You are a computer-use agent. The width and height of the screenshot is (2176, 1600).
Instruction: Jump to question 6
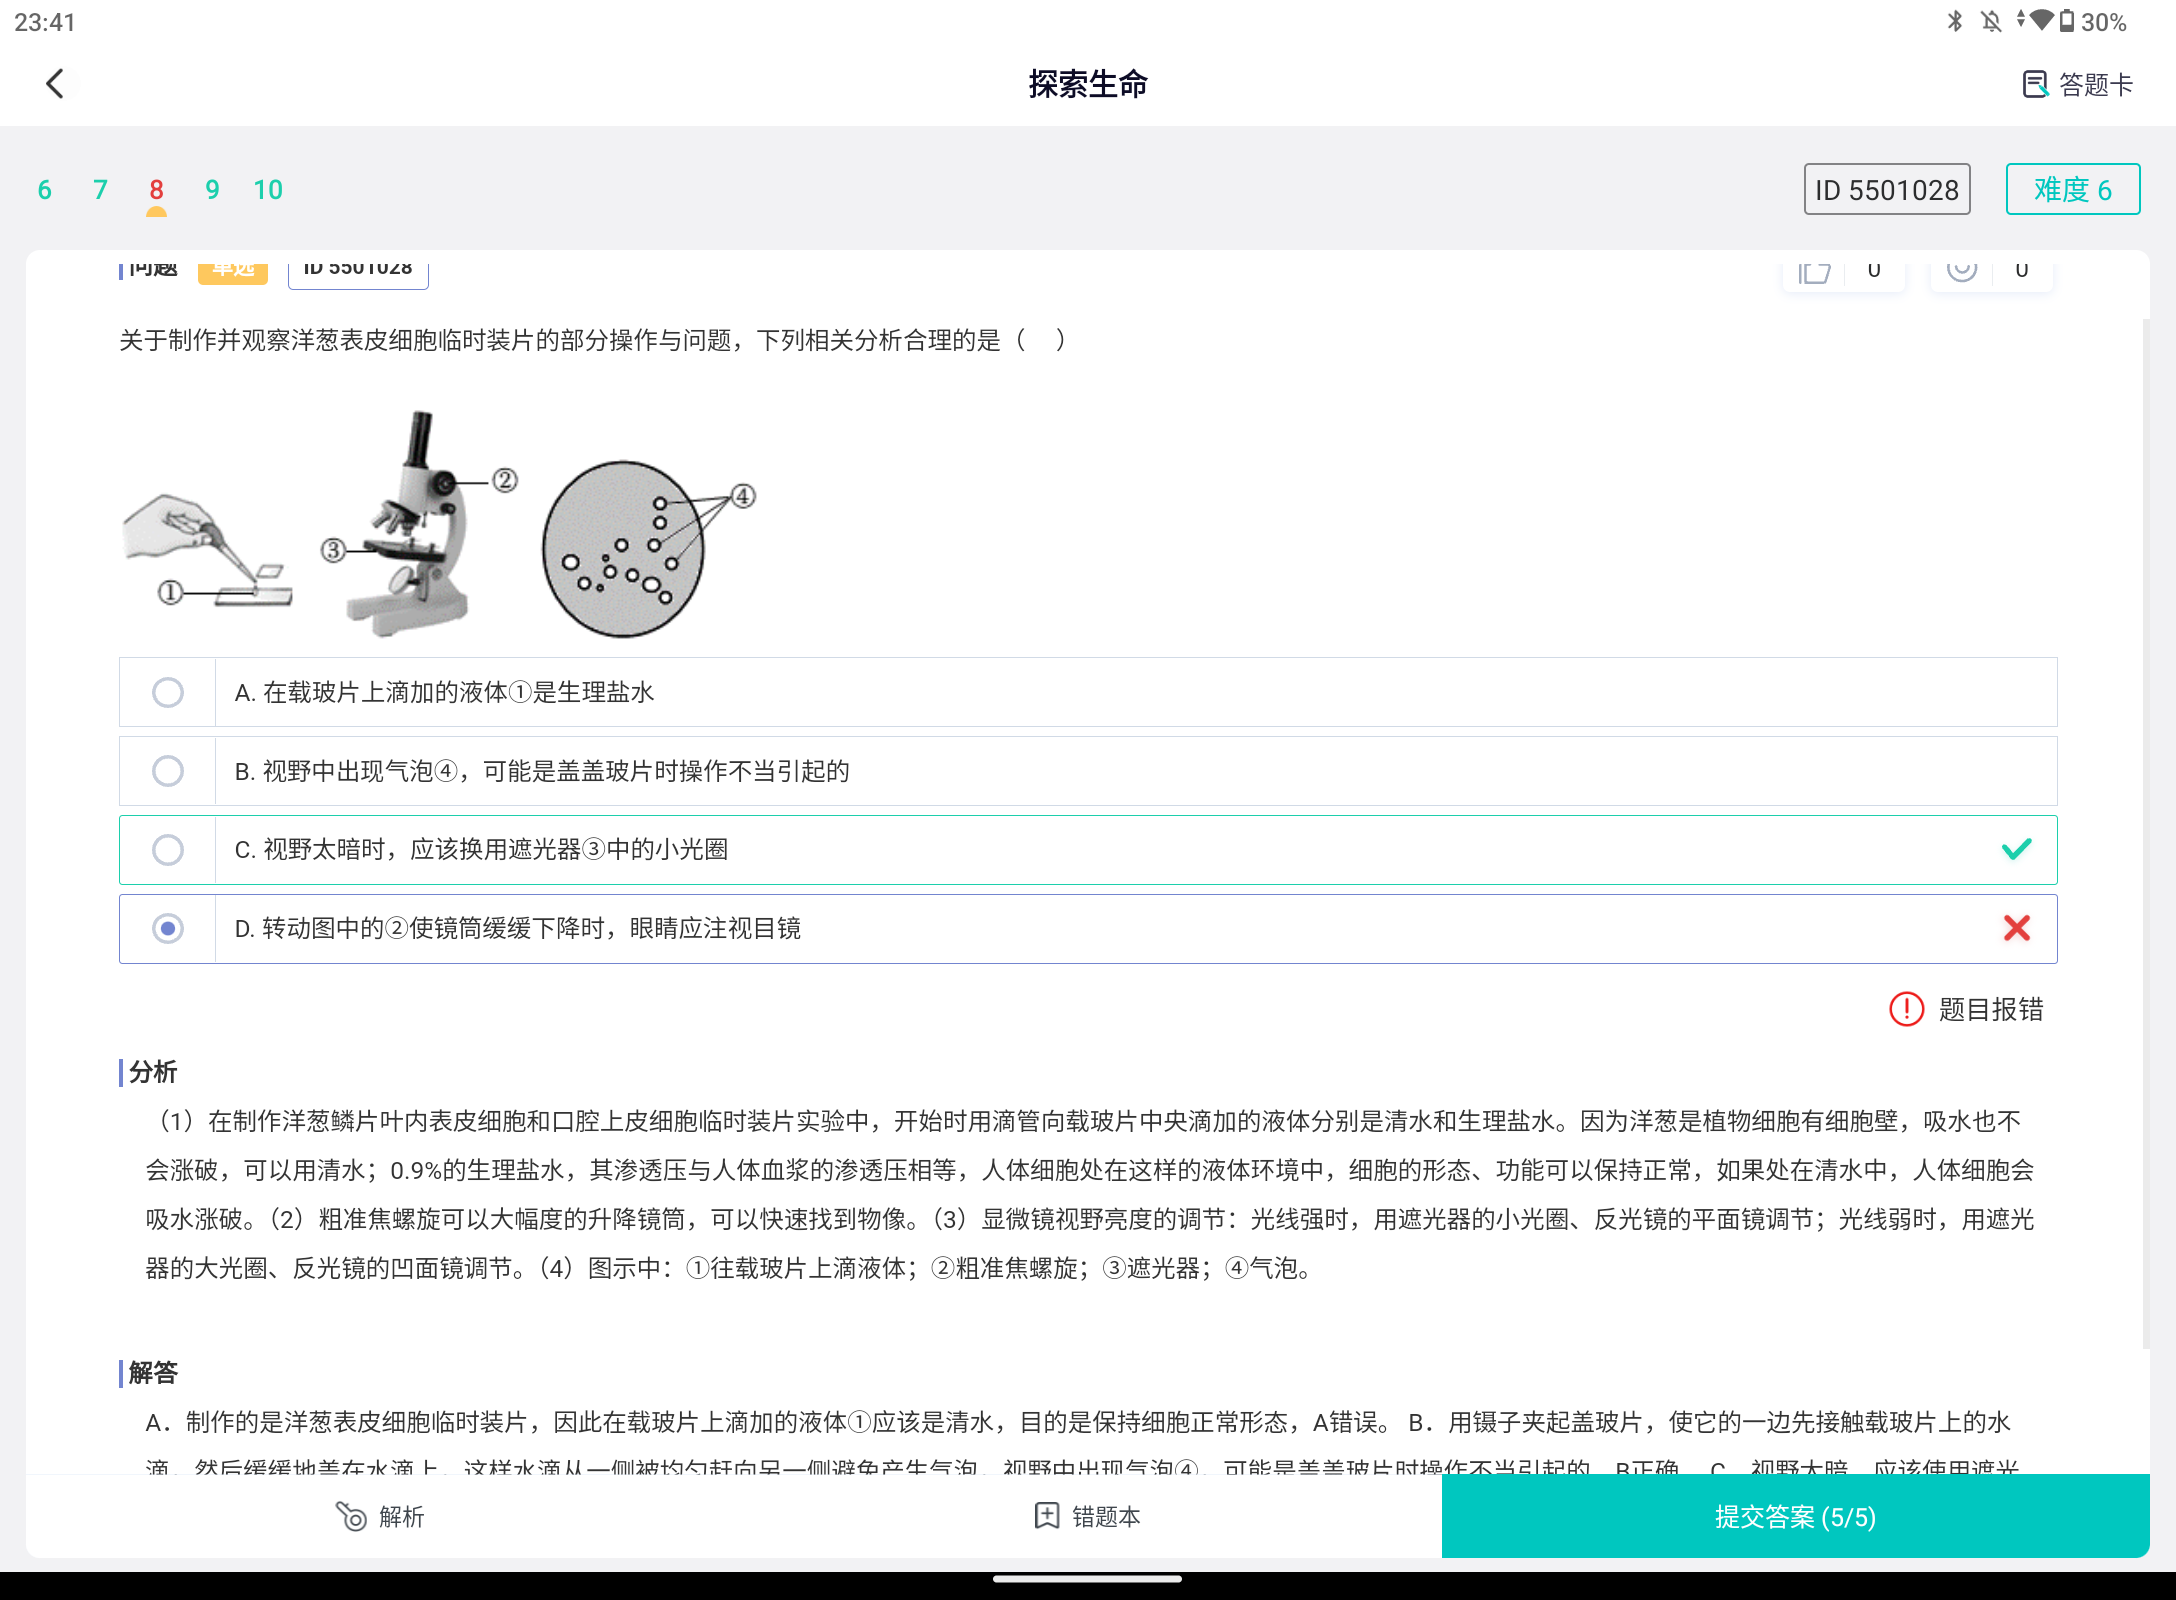click(44, 189)
